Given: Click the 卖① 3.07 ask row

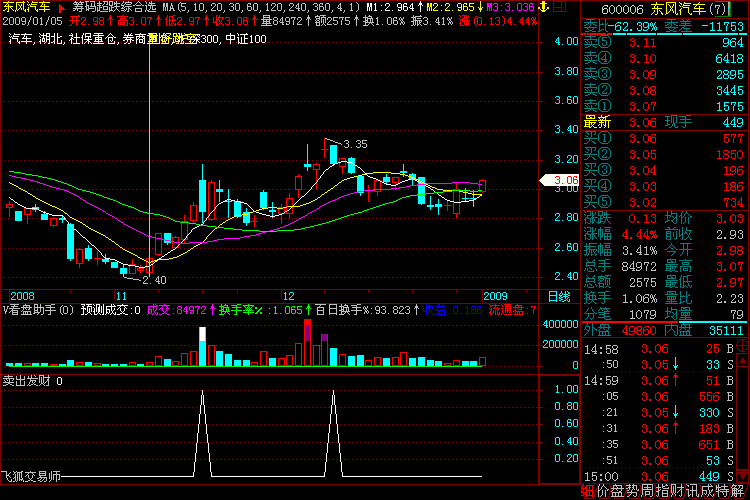Looking at the screenshot, I should coord(664,106).
